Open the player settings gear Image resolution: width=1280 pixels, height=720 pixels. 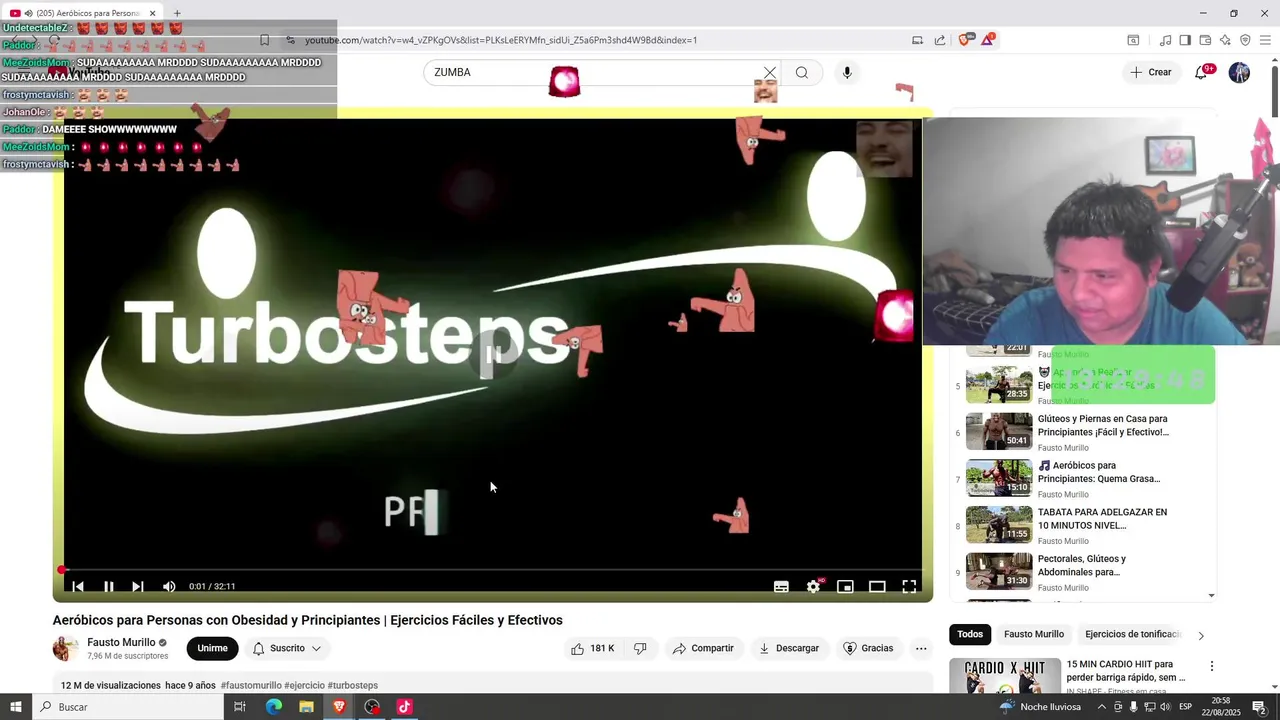[x=813, y=587]
